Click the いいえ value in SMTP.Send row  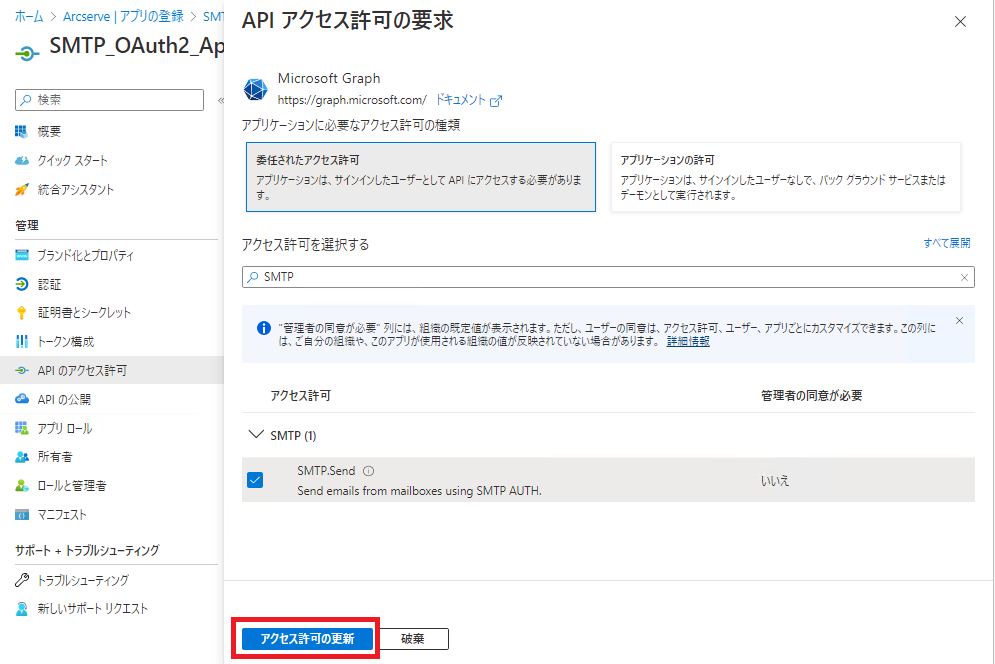point(775,481)
